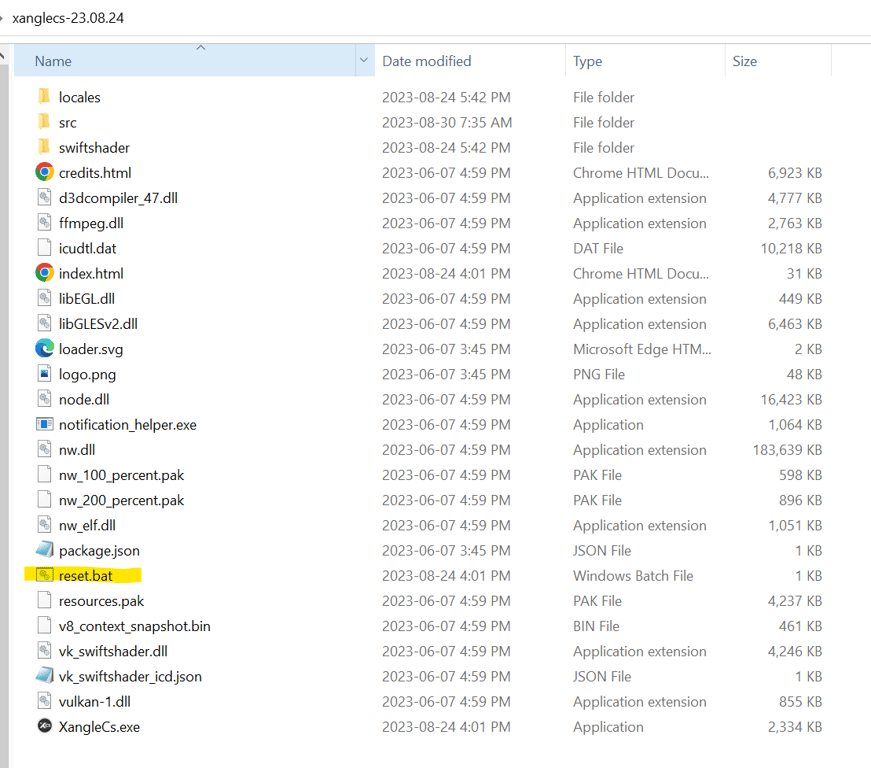Click the xanglecs-23.08.24 breadcrumb path
871x768 pixels.
pyautogui.click(x=68, y=18)
